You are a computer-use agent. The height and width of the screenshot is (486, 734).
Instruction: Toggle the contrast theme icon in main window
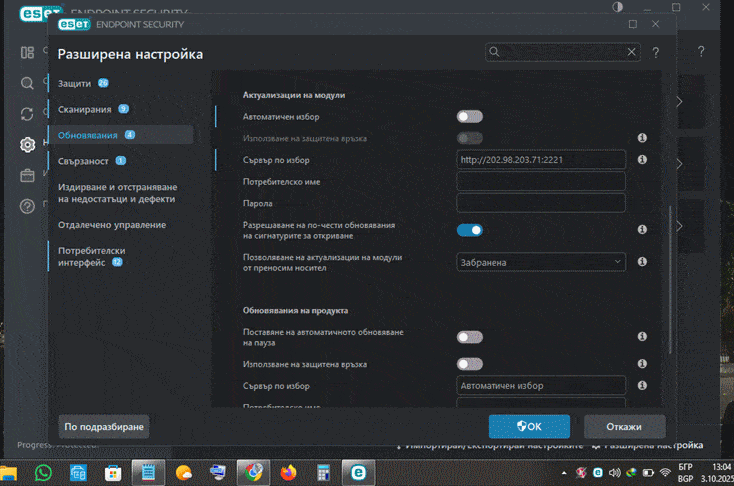(x=617, y=7)
